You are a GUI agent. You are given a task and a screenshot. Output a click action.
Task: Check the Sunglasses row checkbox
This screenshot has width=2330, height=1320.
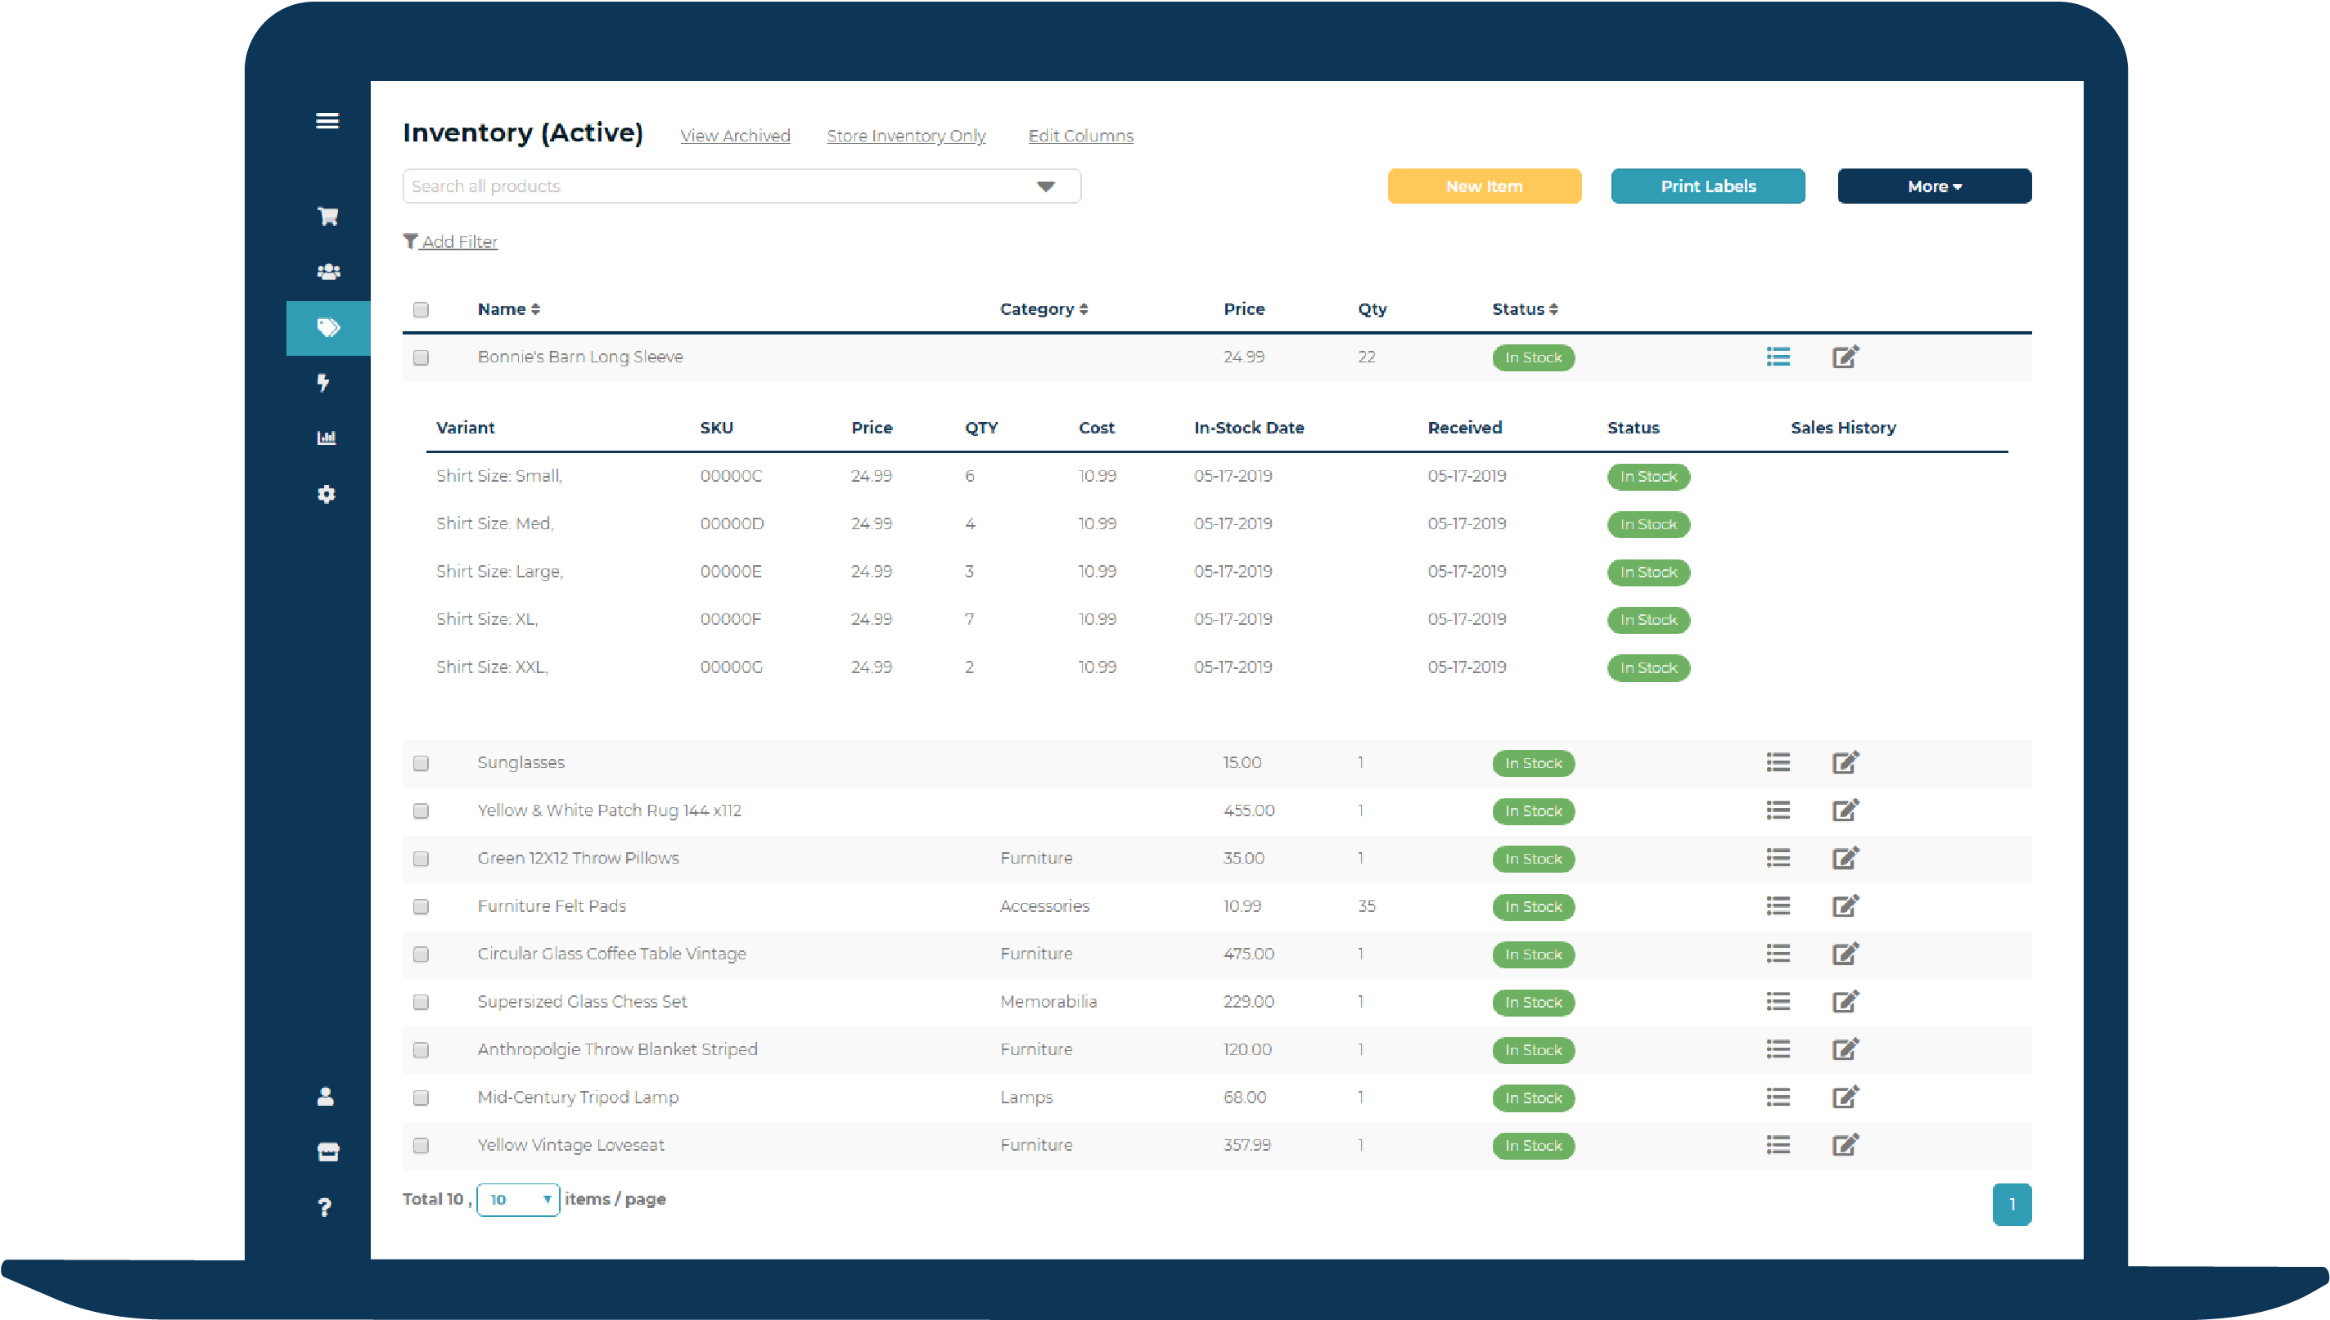pyautogui.click(x=421, y=763)
